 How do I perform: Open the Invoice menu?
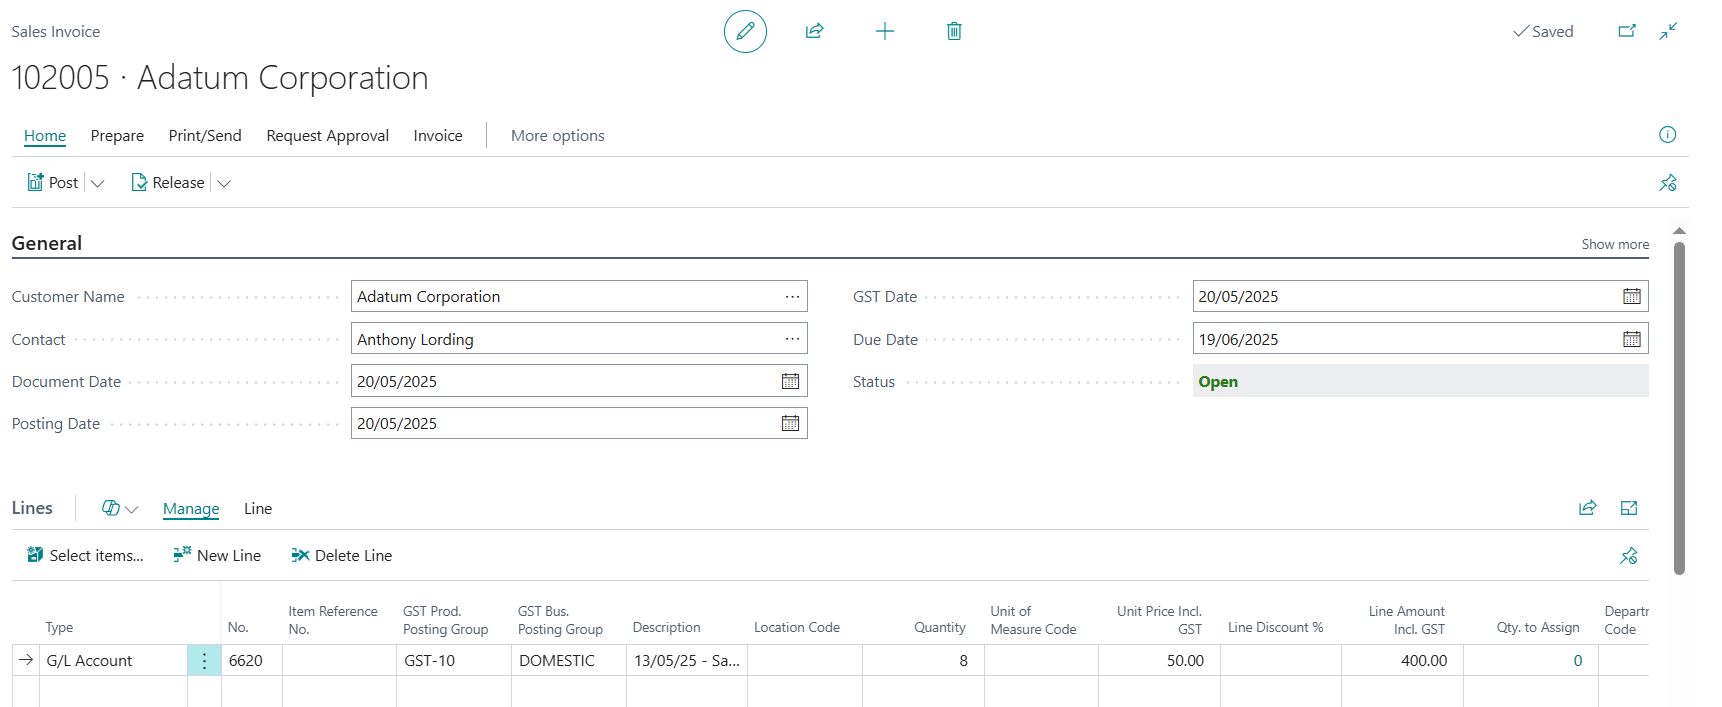pyautogui.click(x=438, y=136)
